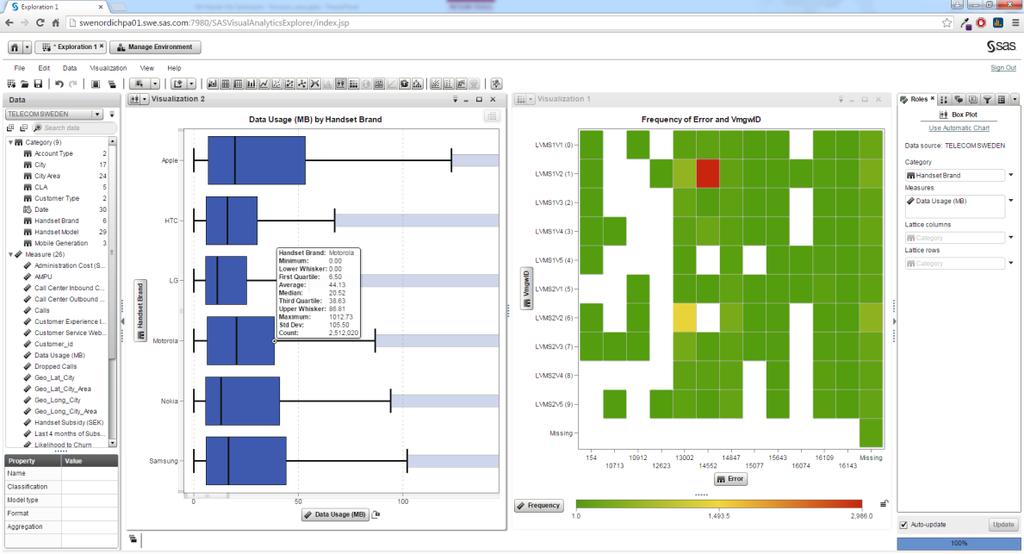Select the Sankey Diagram toolbar icon
This screenshot has height=554, width=1024.
[315, 84]
